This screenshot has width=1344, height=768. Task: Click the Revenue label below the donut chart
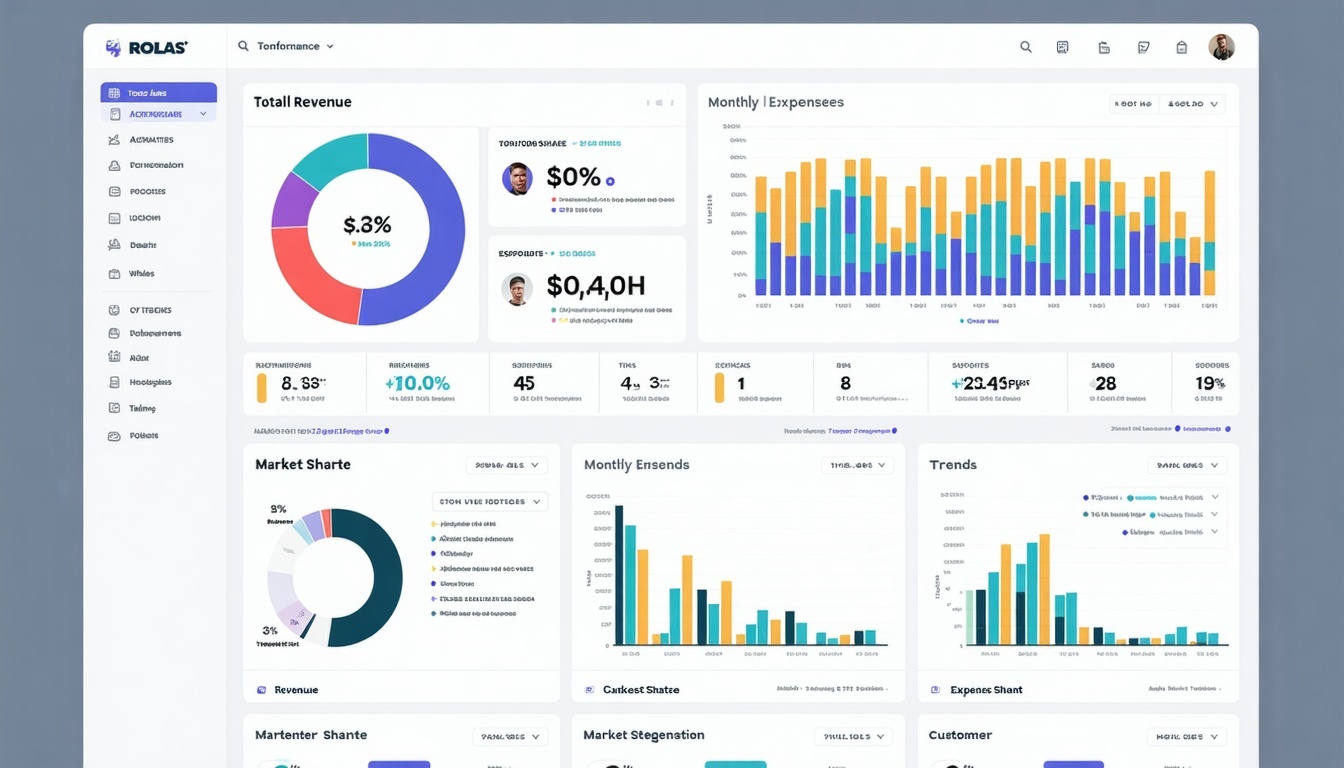pos(297,689)
